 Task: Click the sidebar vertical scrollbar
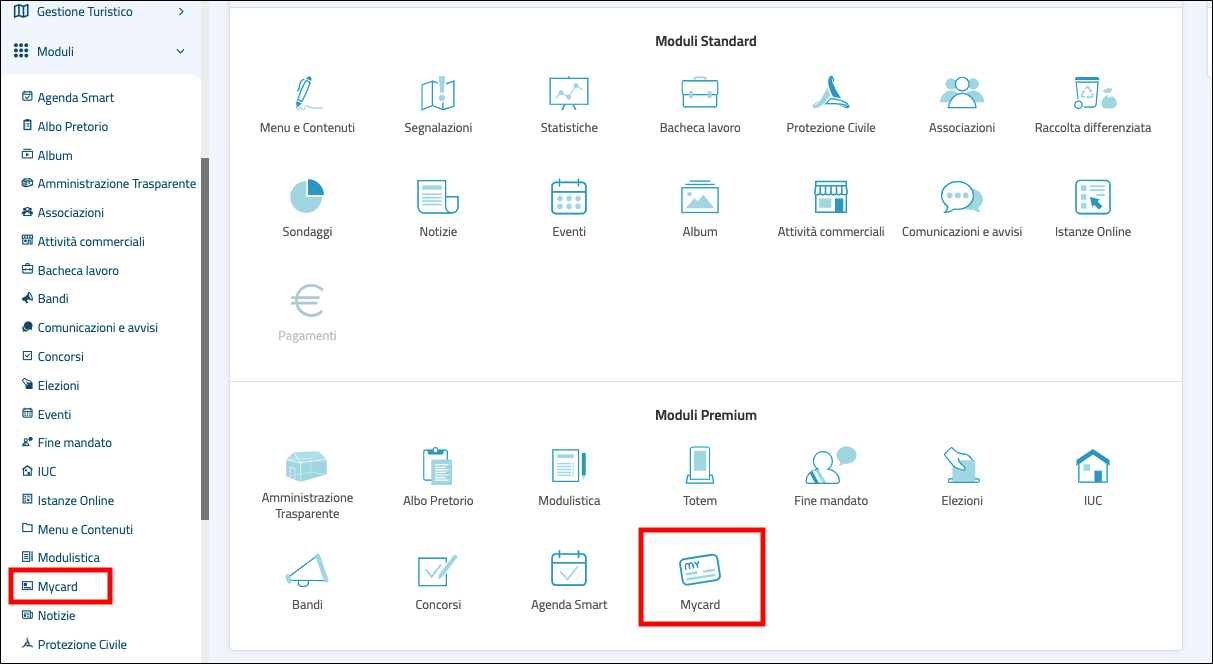[x=205, y=340]
